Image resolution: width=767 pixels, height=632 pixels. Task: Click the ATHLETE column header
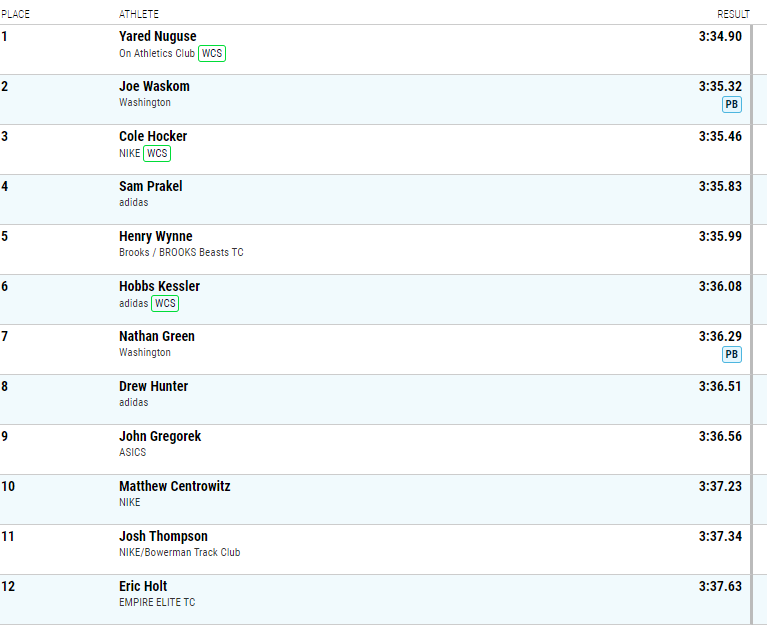click(x=139, y=14)
